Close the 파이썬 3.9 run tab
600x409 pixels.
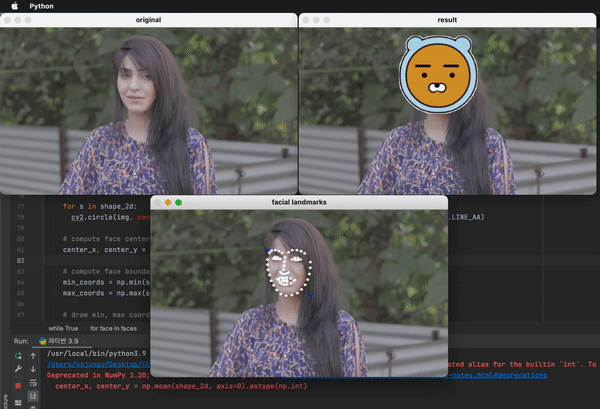click(x=84, y=341)
